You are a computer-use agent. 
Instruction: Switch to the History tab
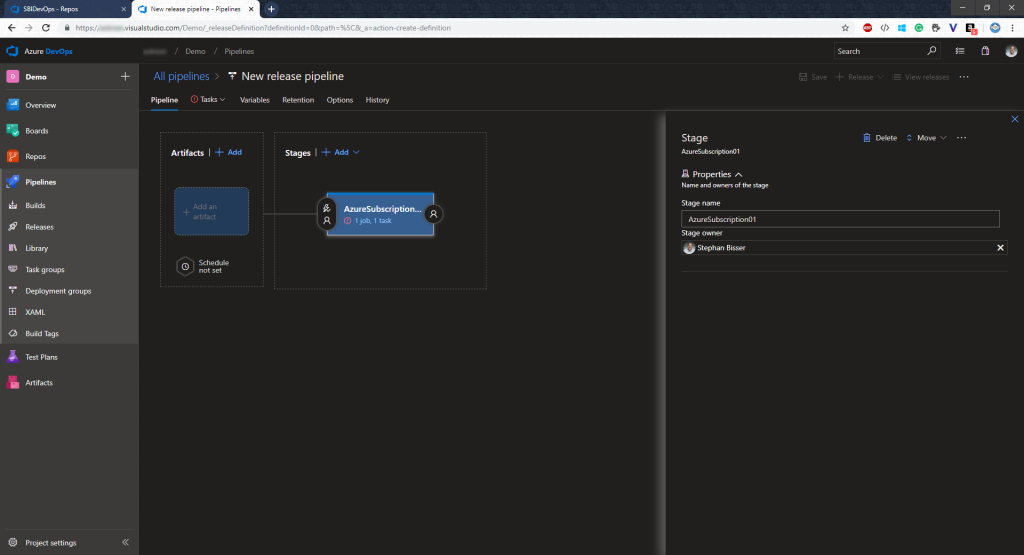point(377,100)
